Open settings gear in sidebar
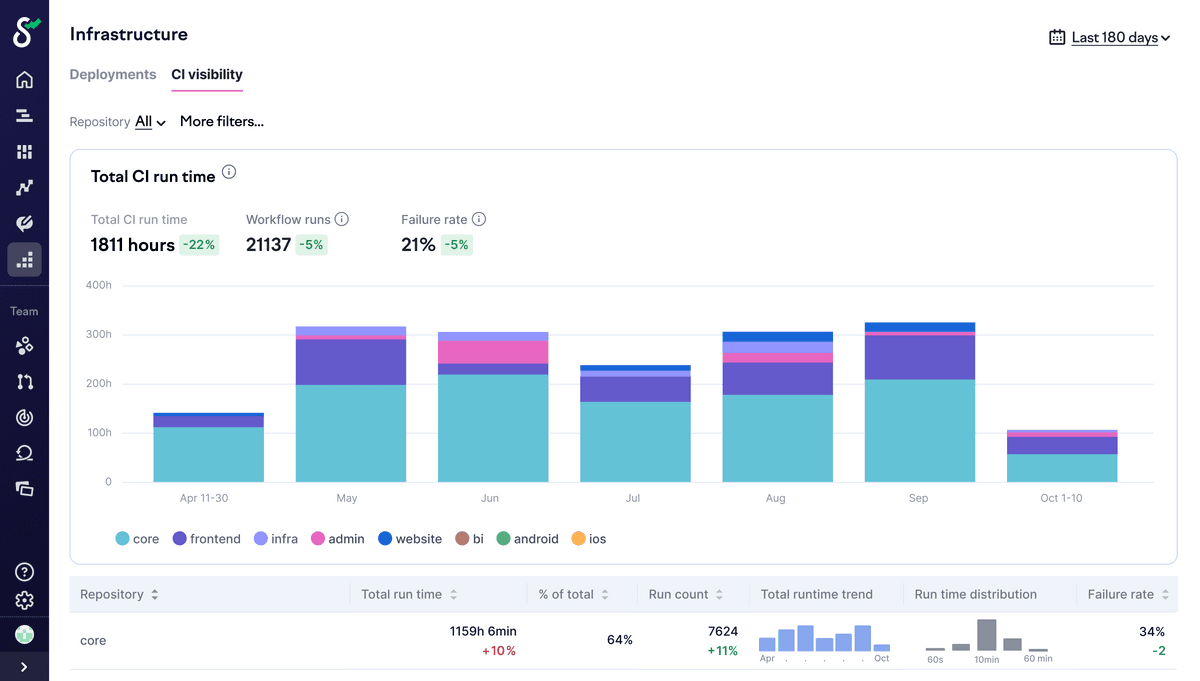 (x=24, y=601)
